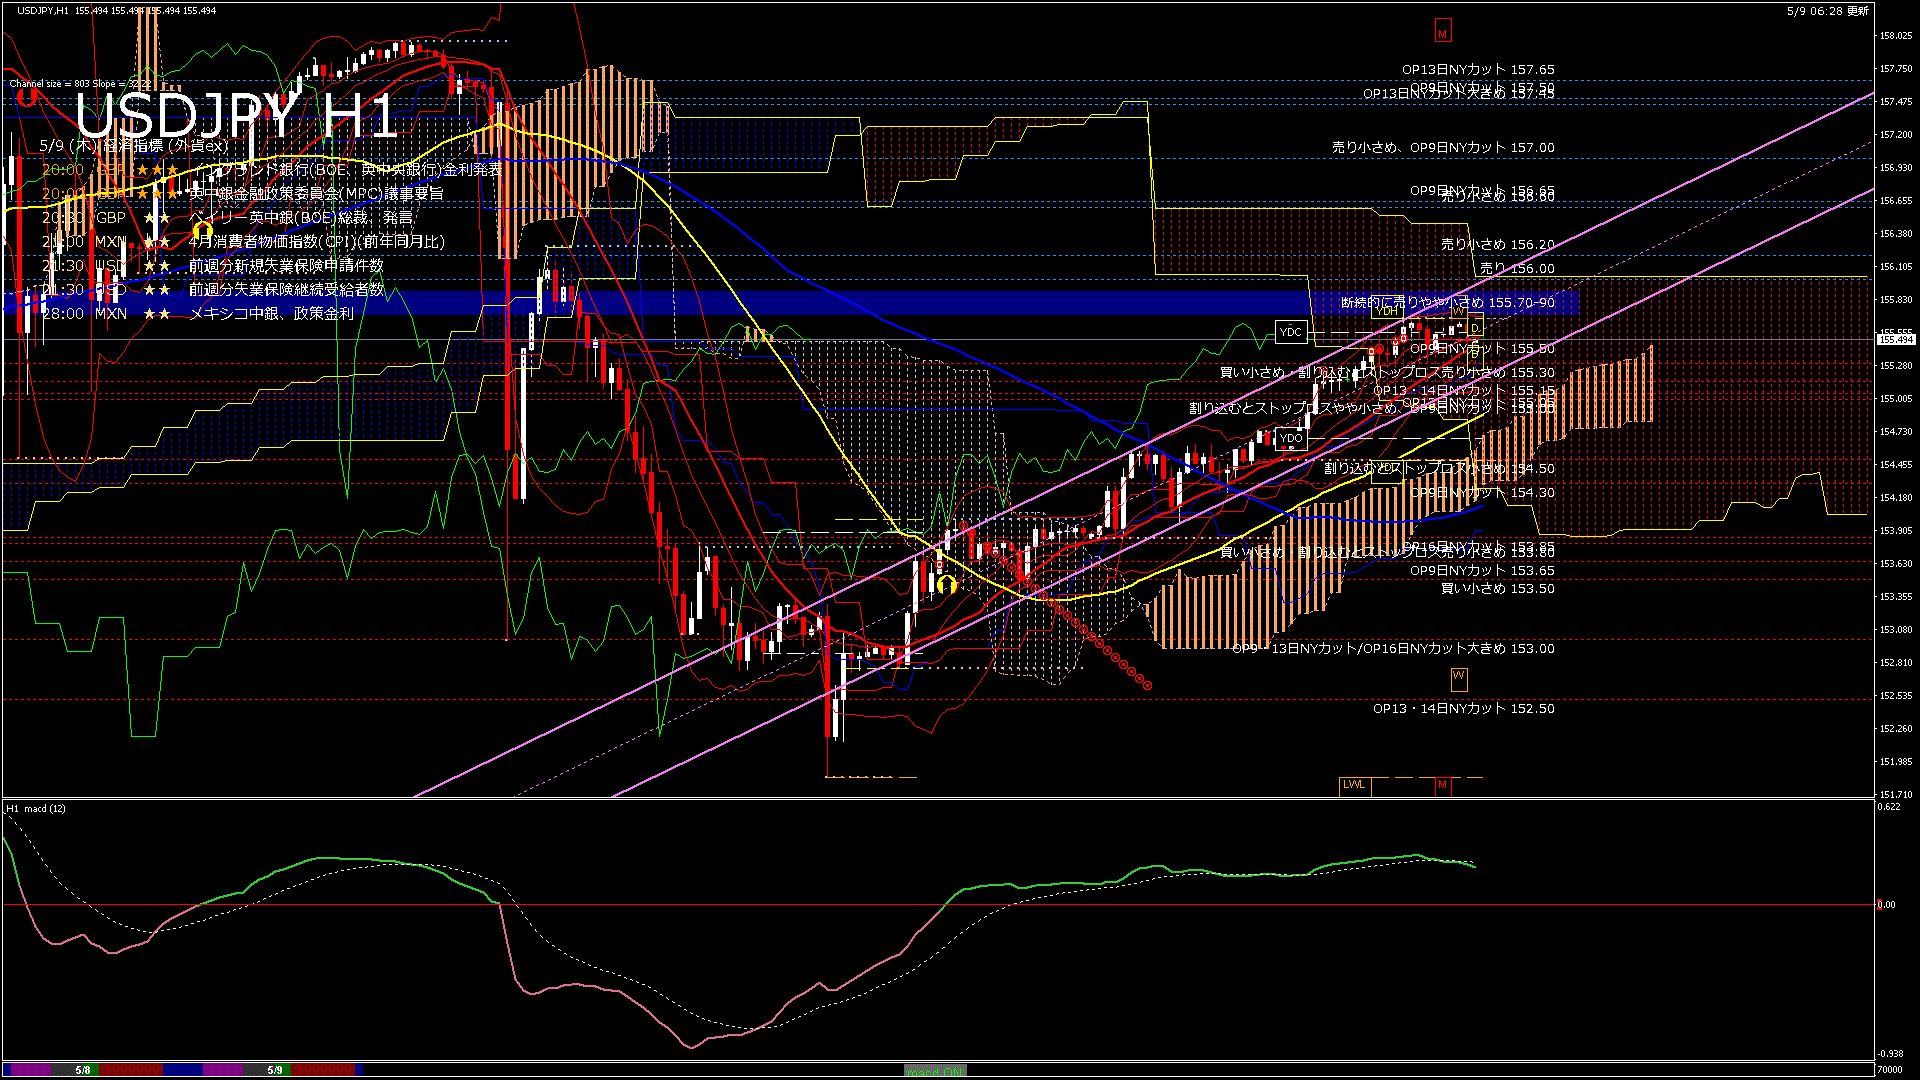Click the 5/9 session date bar

[x=275, y=1070]
